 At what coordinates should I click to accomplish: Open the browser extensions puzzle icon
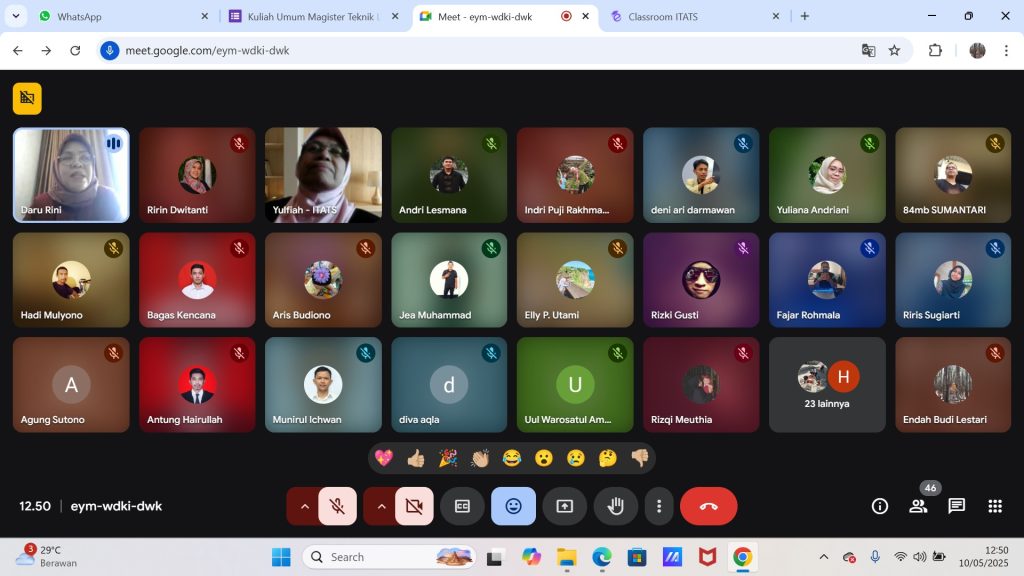tap(935, 50)
